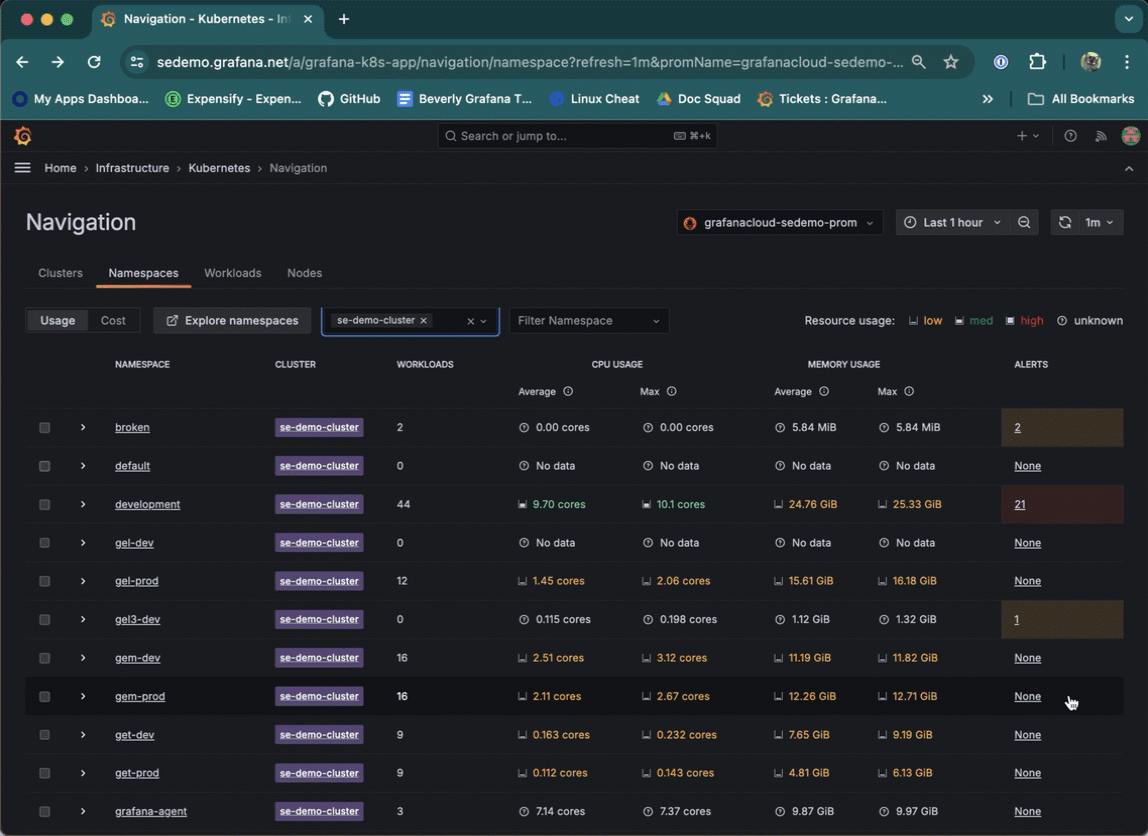Remove the se-demo-cluster filter chip
Image resolution: width=1148 pixels, height=836 pixels.
tap(424, 321)
